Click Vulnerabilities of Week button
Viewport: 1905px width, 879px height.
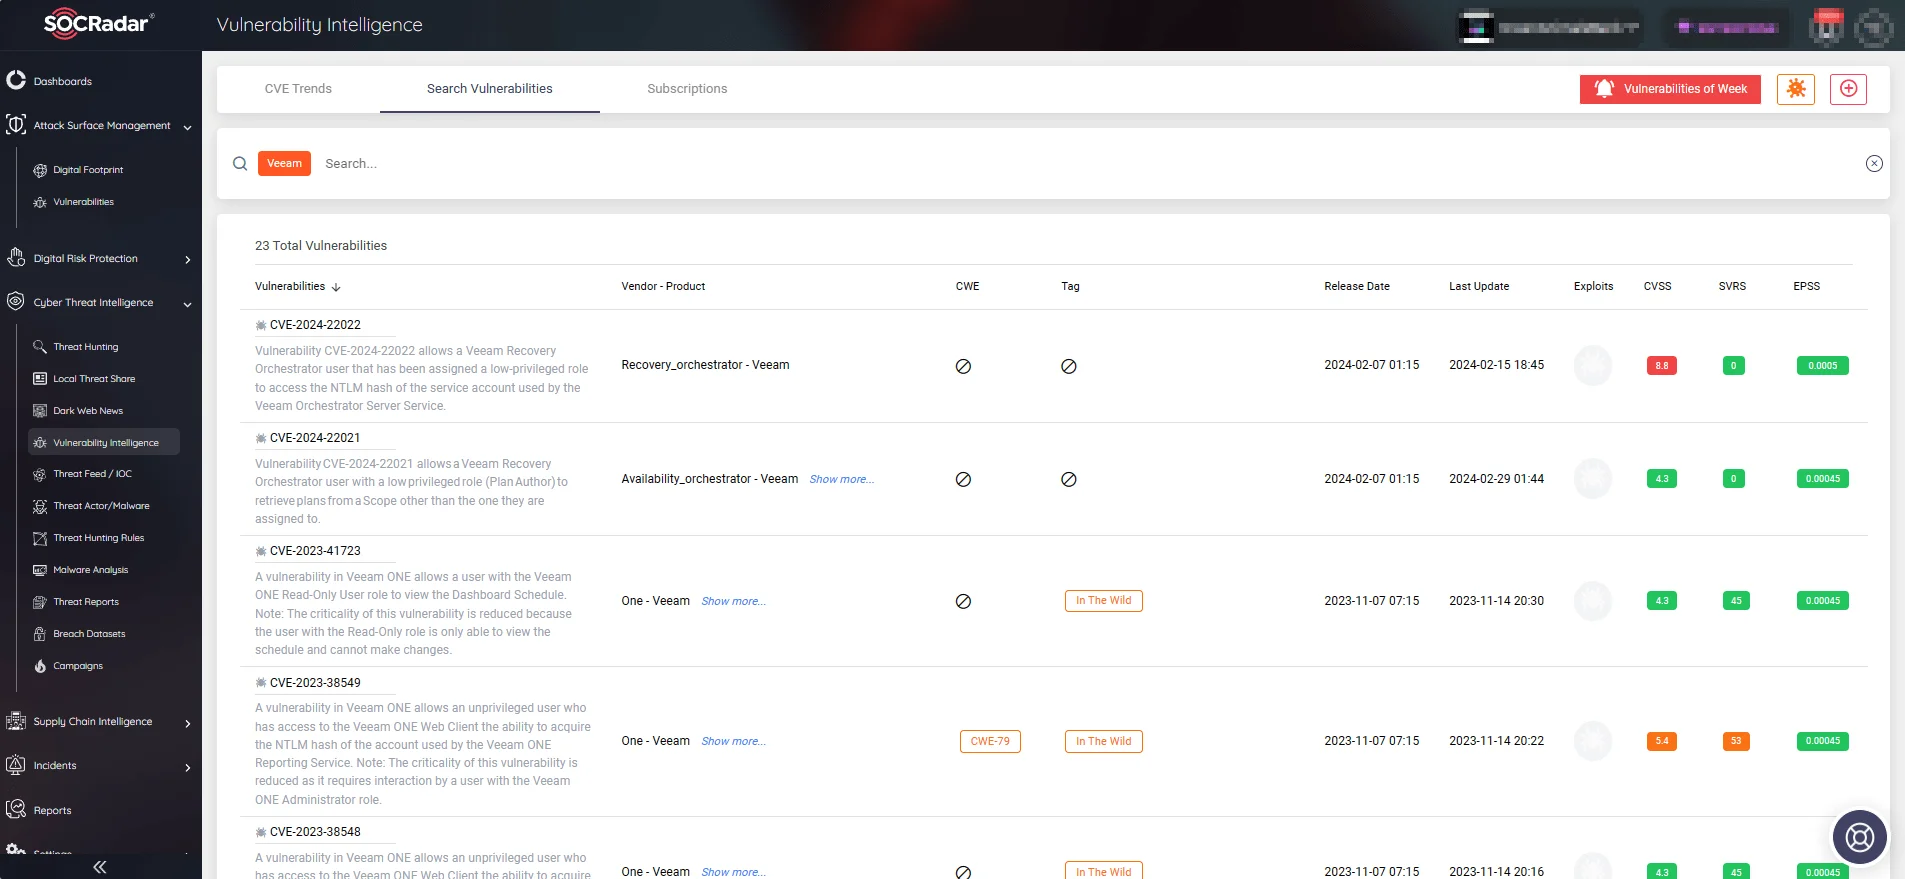tap(1670, 89)
